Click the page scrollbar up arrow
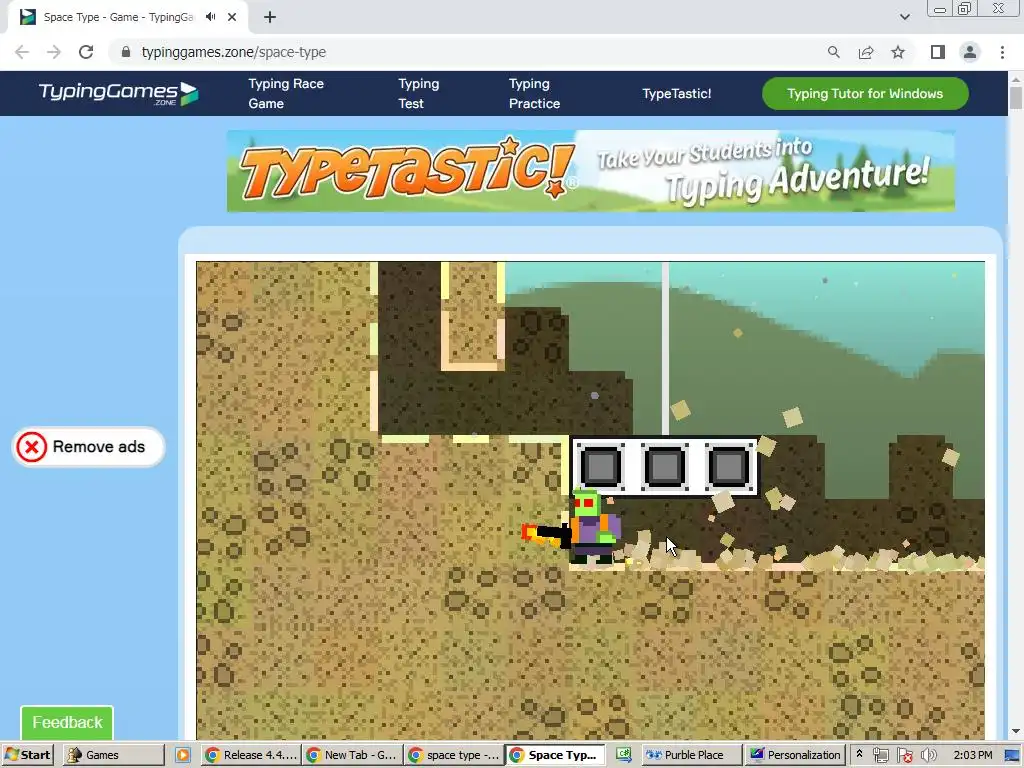This screenshot has height=768, width=1024. [x=1016, y=80]
